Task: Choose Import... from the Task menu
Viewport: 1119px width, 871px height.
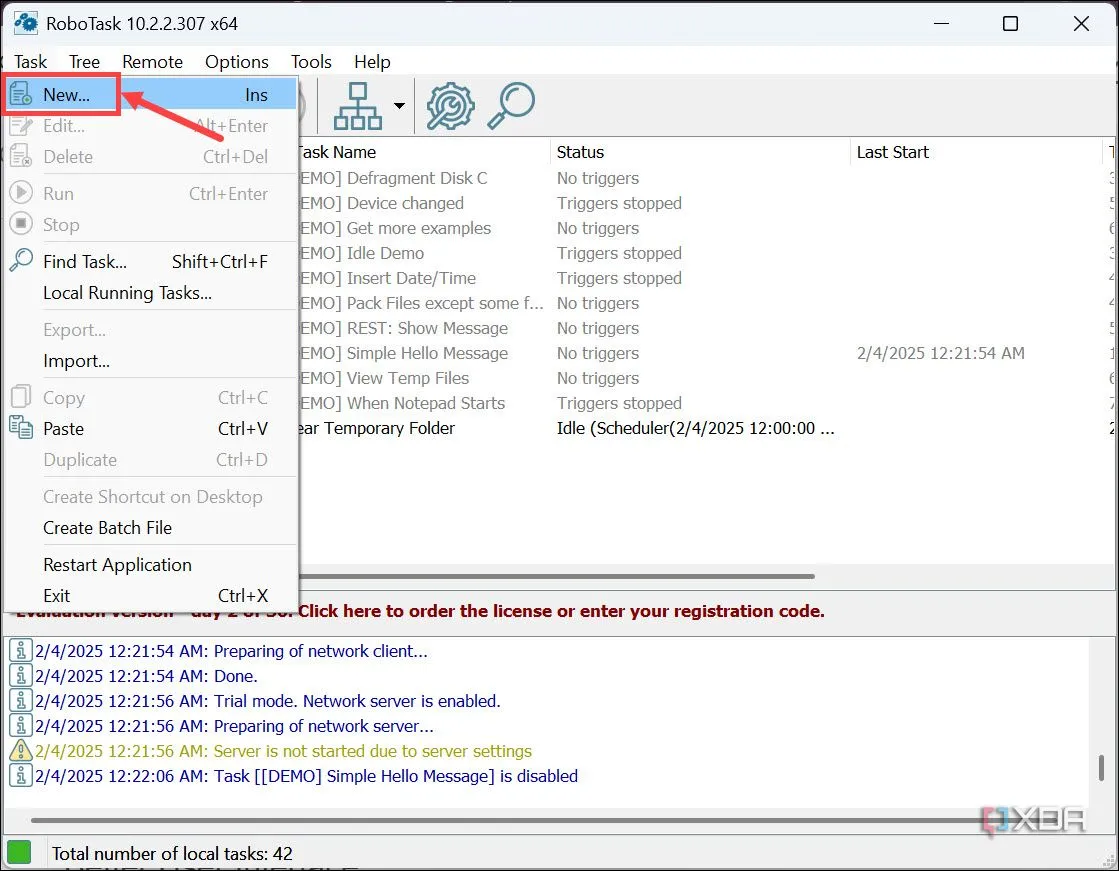Action: pyautogui.click(x=150, y=361)
